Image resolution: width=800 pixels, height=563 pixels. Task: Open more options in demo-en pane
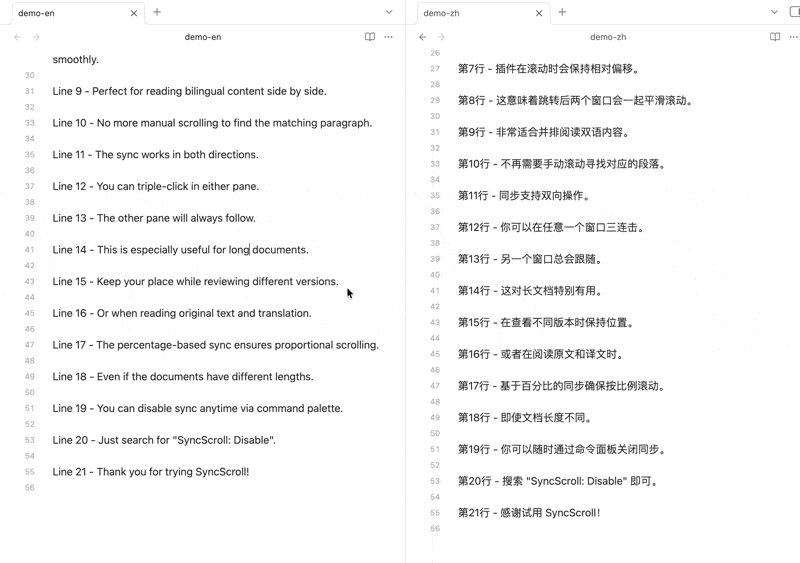tap(389, 37)
